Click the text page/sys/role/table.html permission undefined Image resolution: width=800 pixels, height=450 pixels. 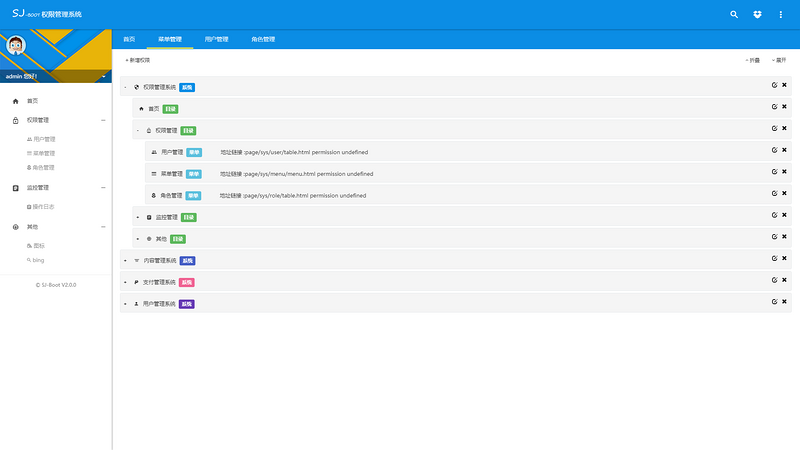point(305,195)
